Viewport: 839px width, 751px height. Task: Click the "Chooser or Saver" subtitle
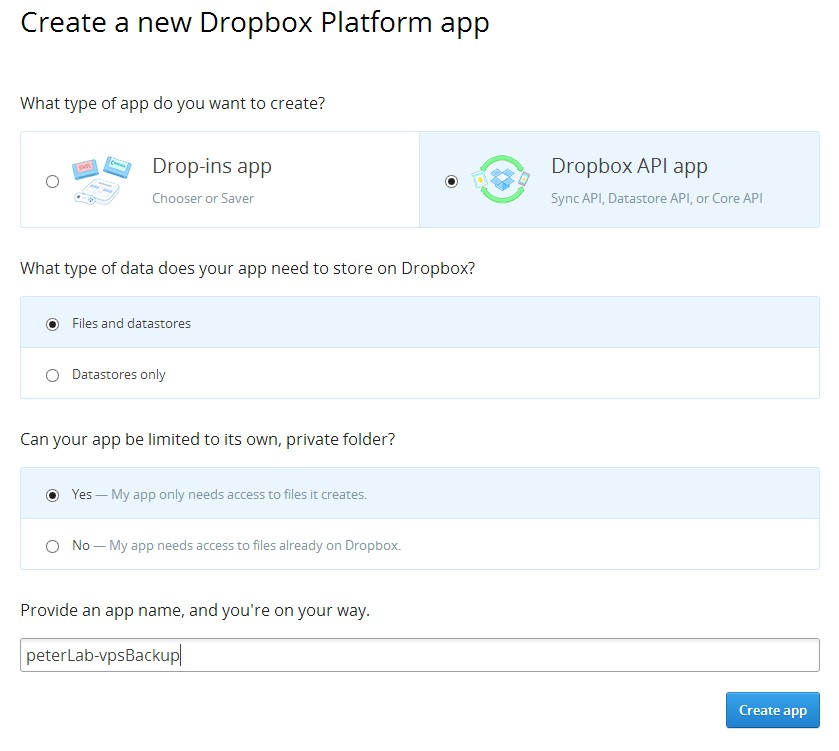pyautogui.click(x=203, y=198)
